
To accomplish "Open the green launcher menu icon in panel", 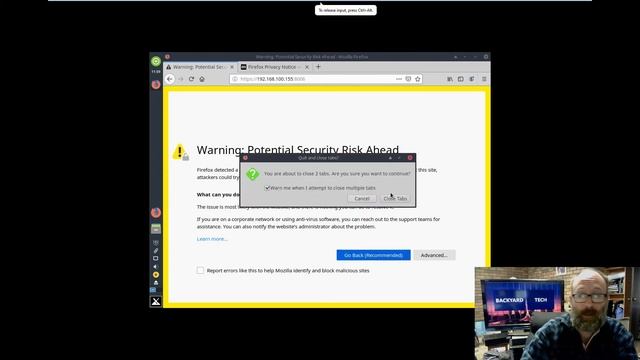I will [x=156, y=61].
